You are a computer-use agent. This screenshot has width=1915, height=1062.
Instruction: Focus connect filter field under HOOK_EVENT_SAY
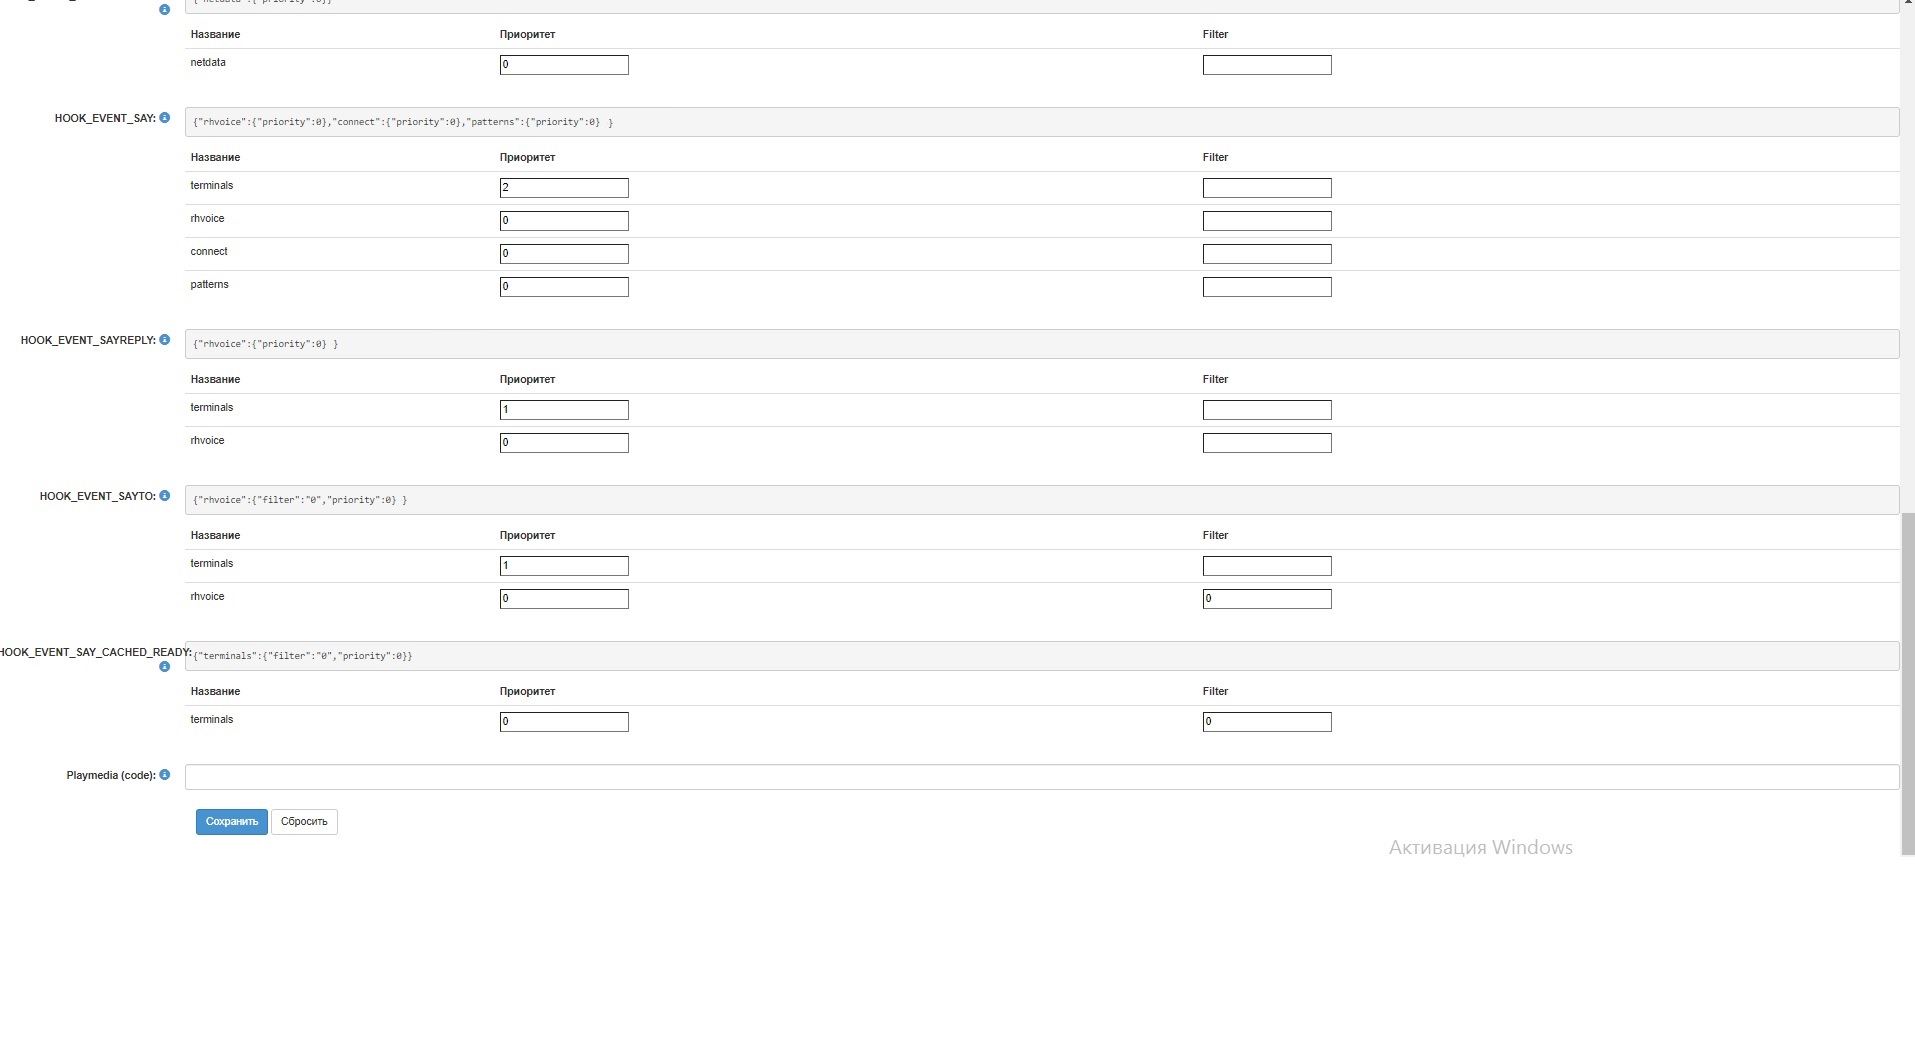tap(1267, 254)
